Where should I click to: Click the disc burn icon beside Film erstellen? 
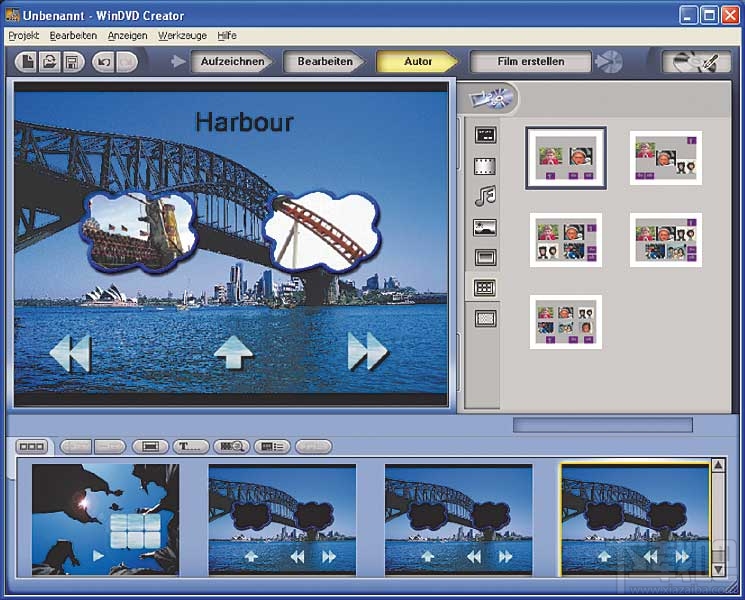point(609,62)
